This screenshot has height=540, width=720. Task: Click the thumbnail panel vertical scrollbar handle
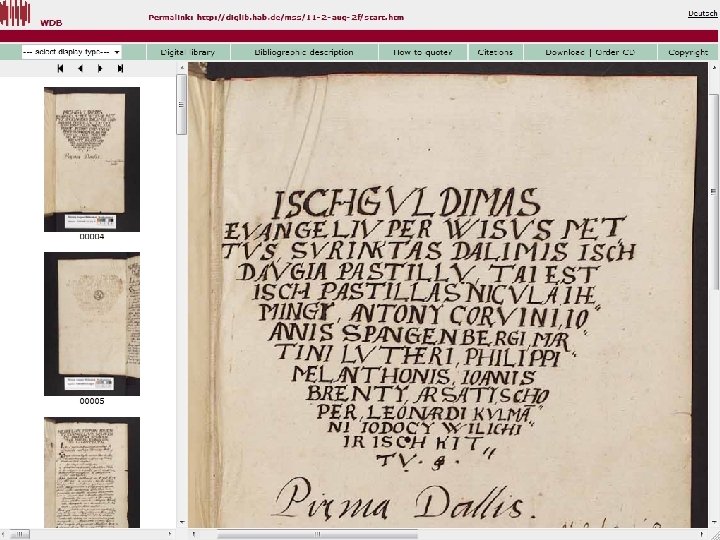[181, 105]
